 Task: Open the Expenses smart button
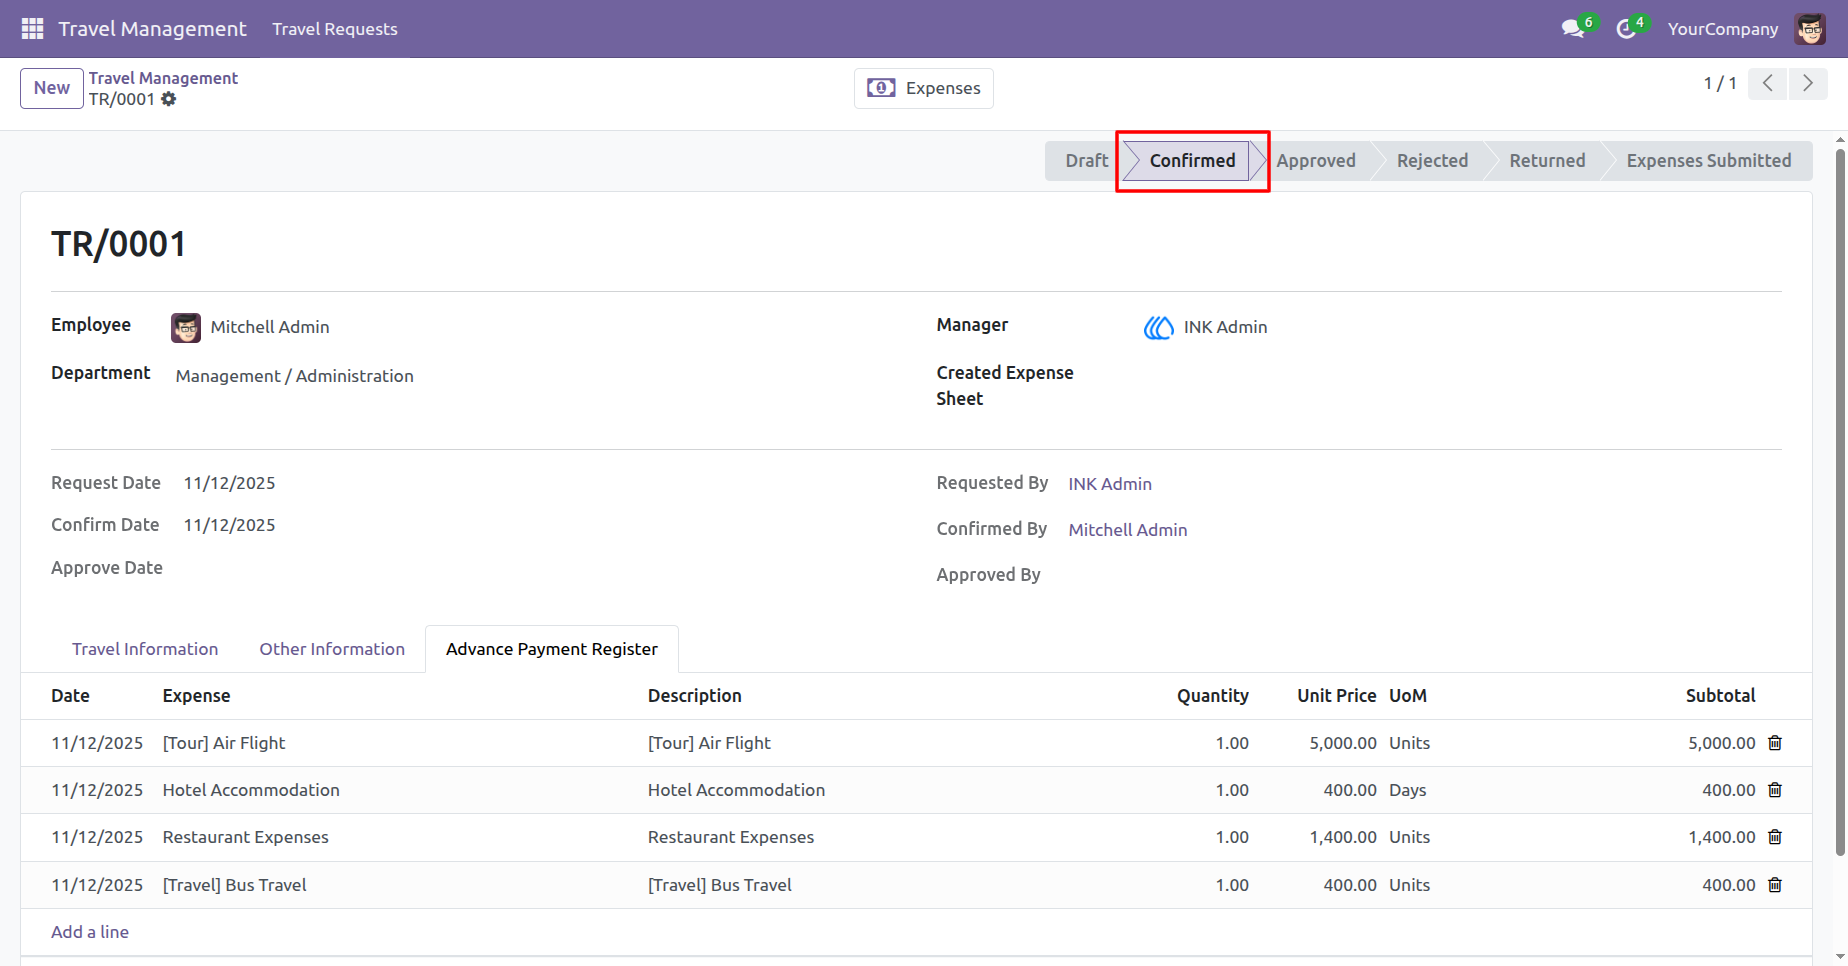point(924,88)
